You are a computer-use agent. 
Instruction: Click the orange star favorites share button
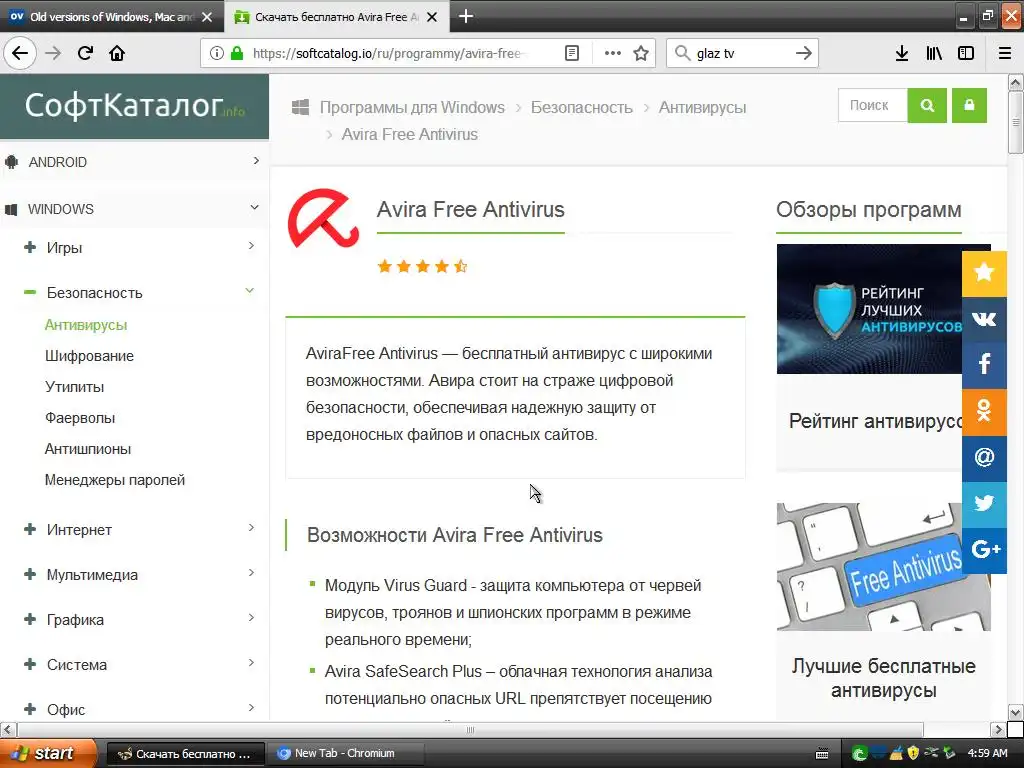984,272
